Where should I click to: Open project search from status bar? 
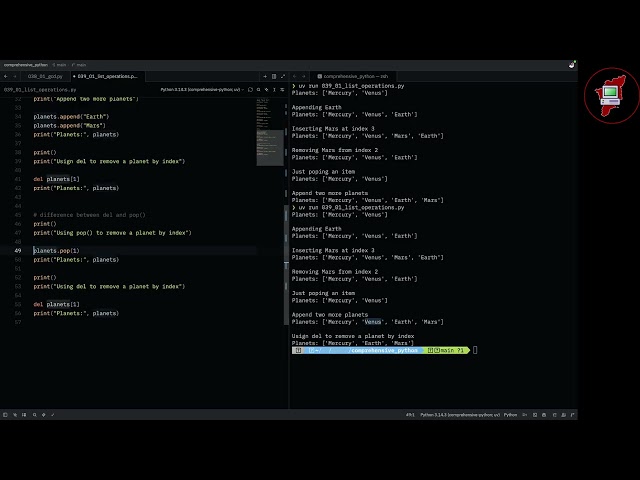(x=35, y=415)
